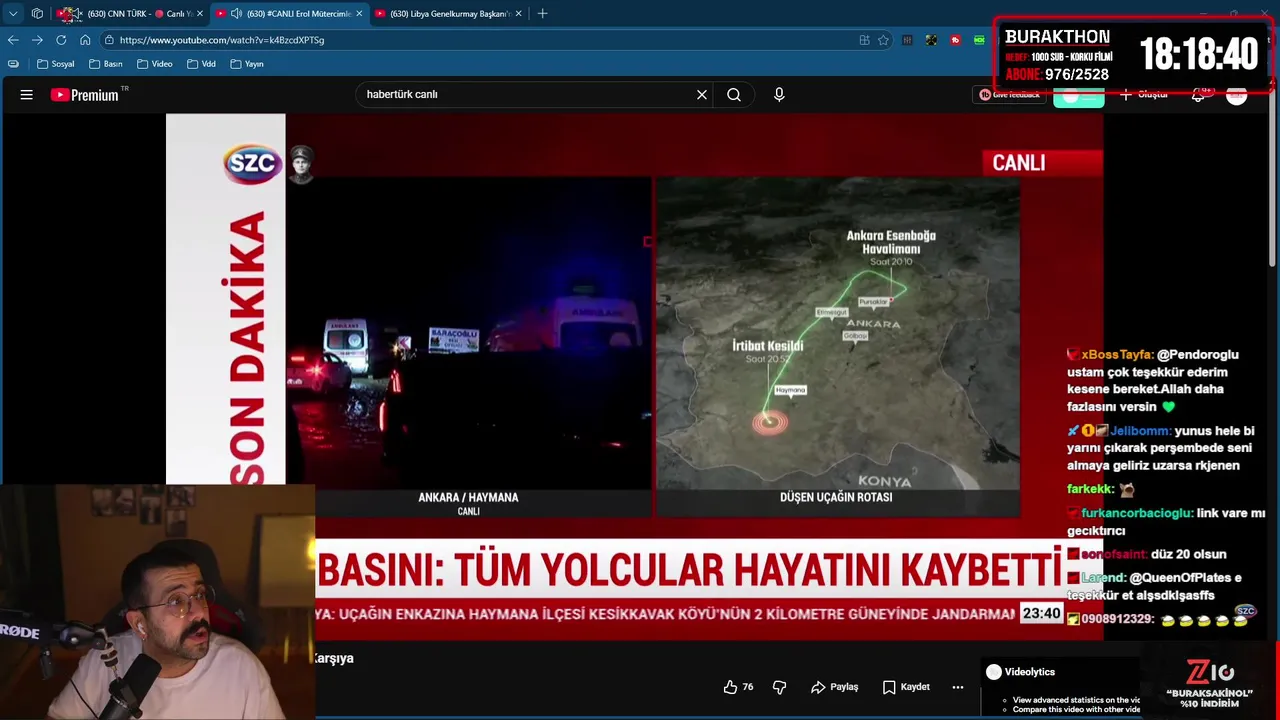1280x720 pixels.
Task: Switch to the Libya Genelkurmay Başkanı tab
Action: pos(448,14)
